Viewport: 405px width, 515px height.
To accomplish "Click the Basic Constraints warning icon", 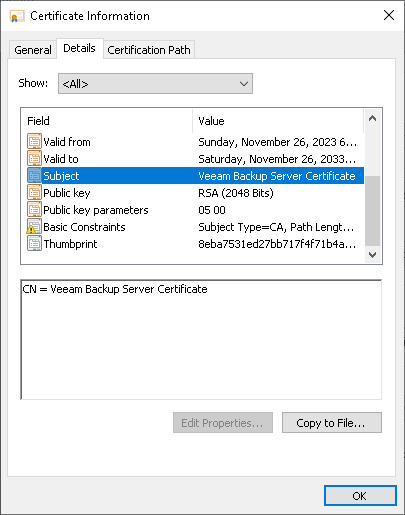I will 34,227.
